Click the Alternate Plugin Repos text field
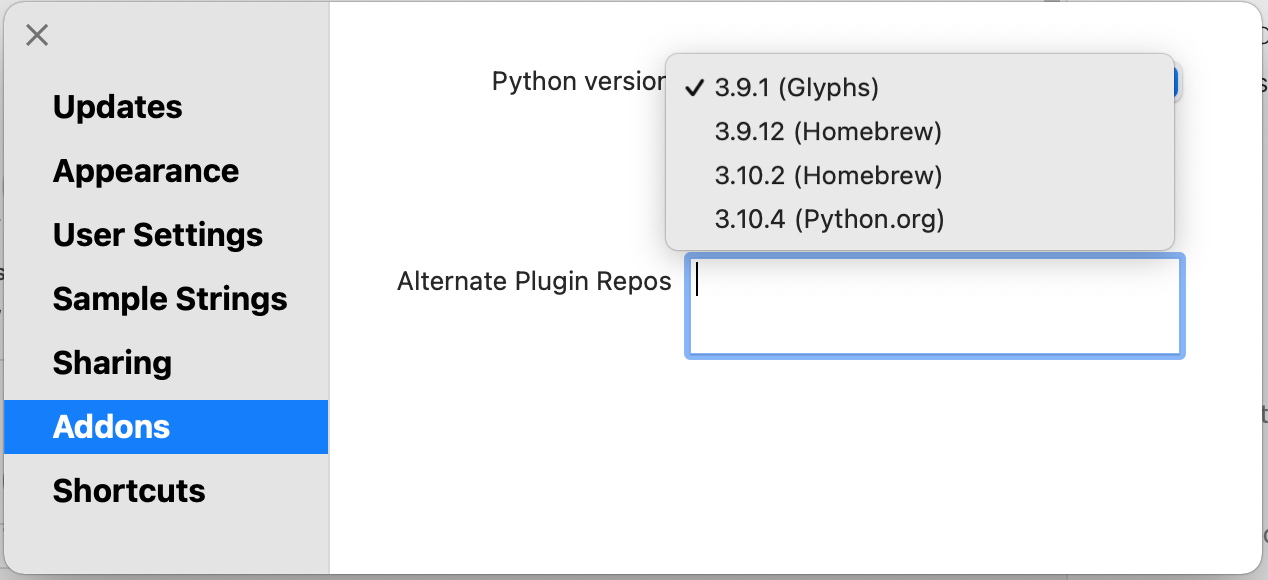The height and width of the screenshot is (580, 1268). point(933,305)
